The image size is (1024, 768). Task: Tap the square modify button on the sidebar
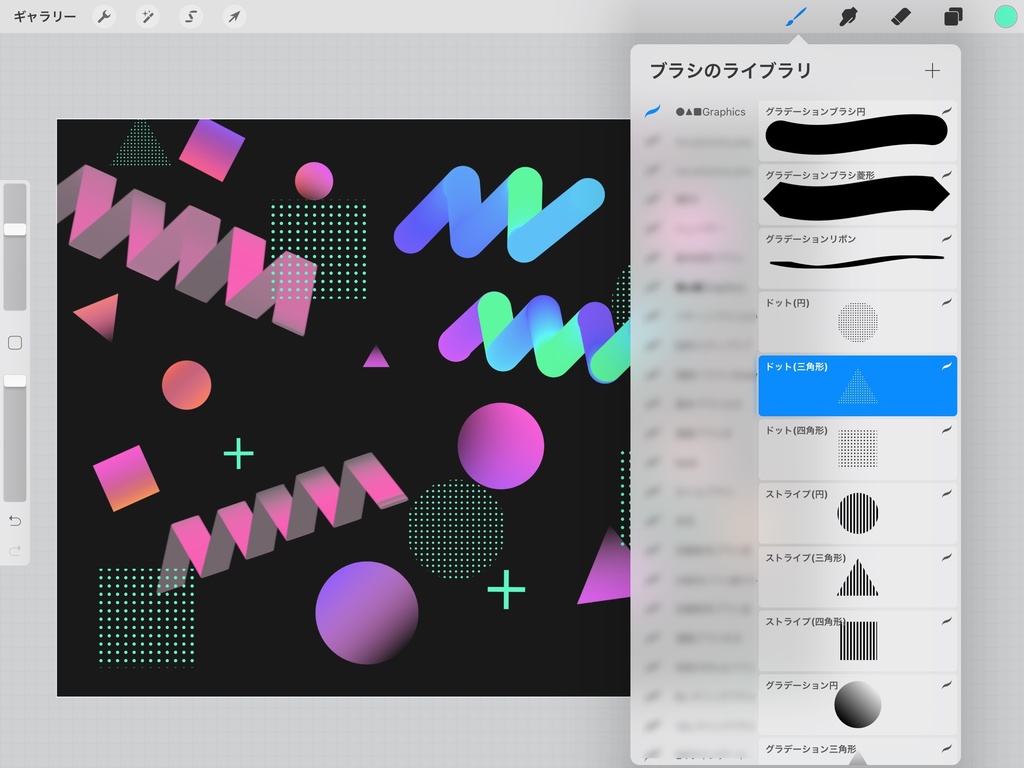click(x=15, y=342)
